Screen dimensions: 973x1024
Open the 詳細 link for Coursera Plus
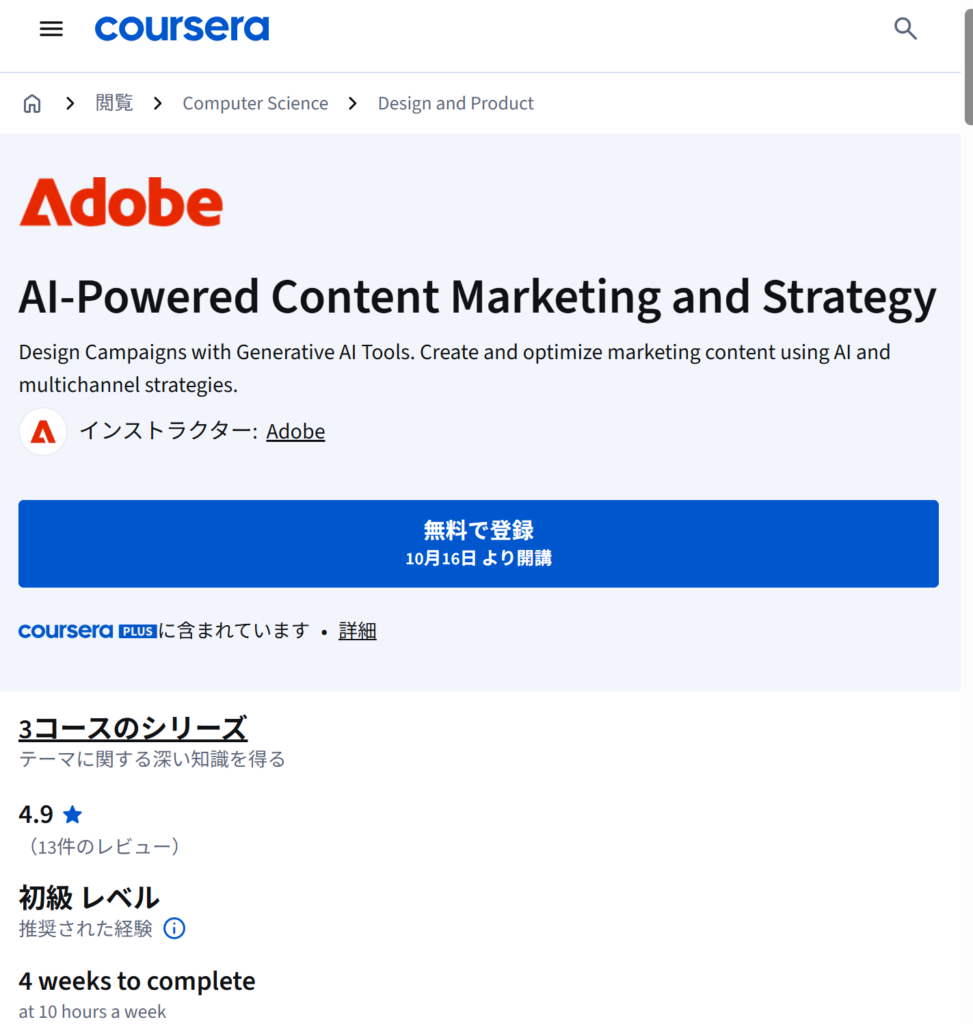(357, 631)
